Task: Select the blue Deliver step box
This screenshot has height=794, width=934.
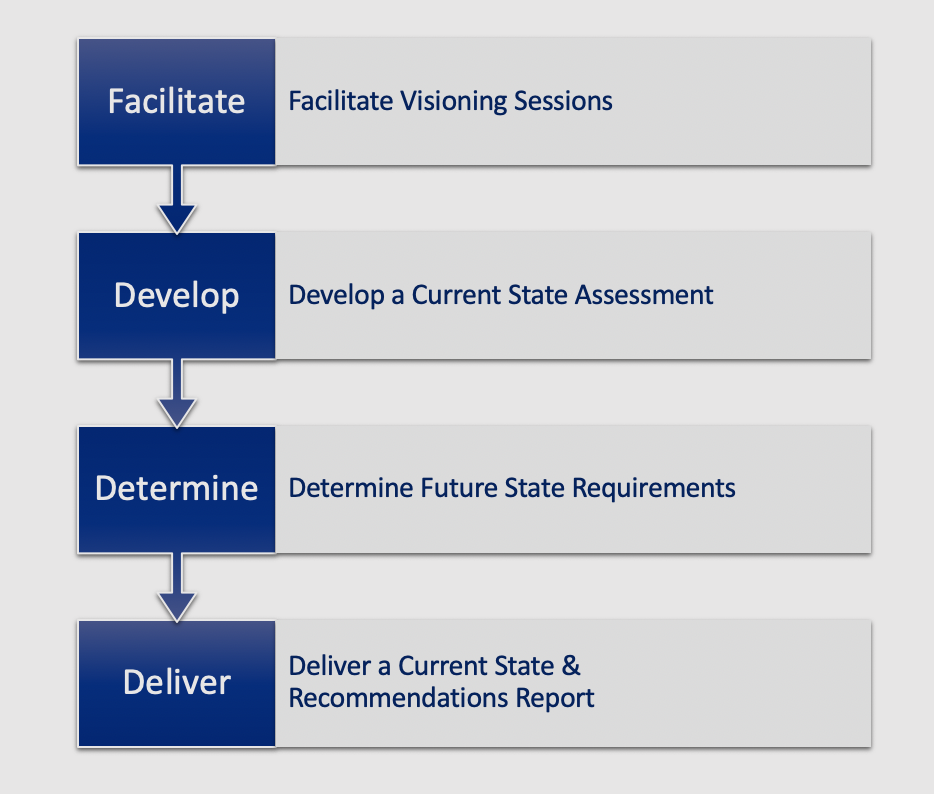Action: point(176,683)
